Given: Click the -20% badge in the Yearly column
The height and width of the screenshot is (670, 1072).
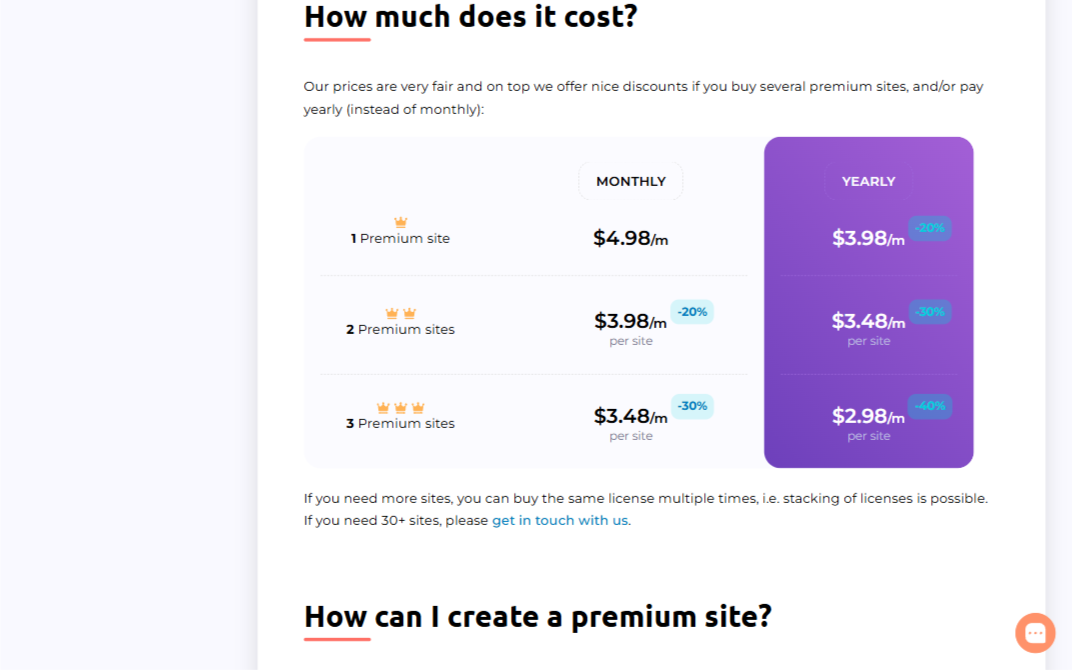Looking at the screenshot, I should tap(930, 228).
